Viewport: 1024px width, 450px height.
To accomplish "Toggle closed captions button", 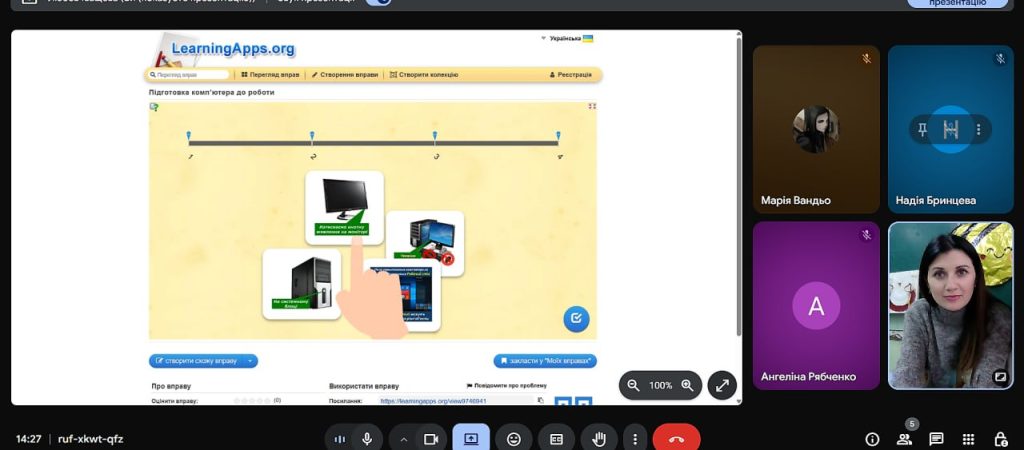I will pos(556,439).
